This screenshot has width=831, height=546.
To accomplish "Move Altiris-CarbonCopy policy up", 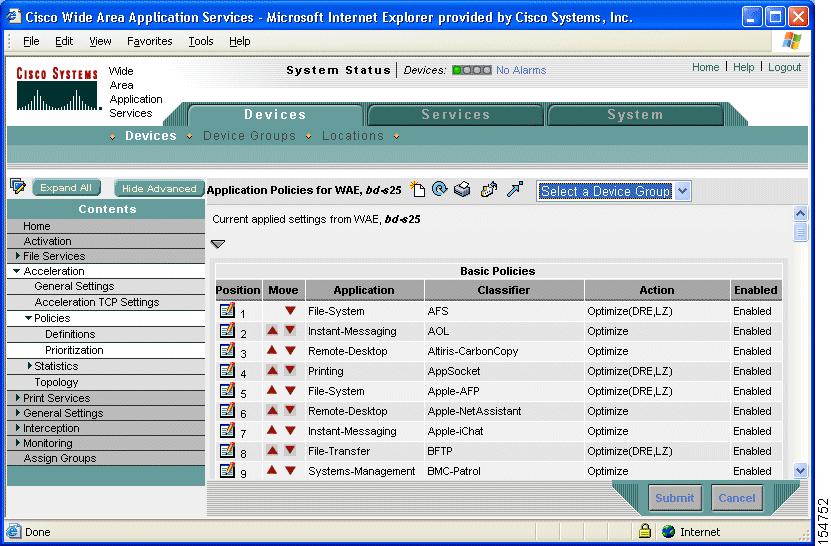I will tap(272, 350).
